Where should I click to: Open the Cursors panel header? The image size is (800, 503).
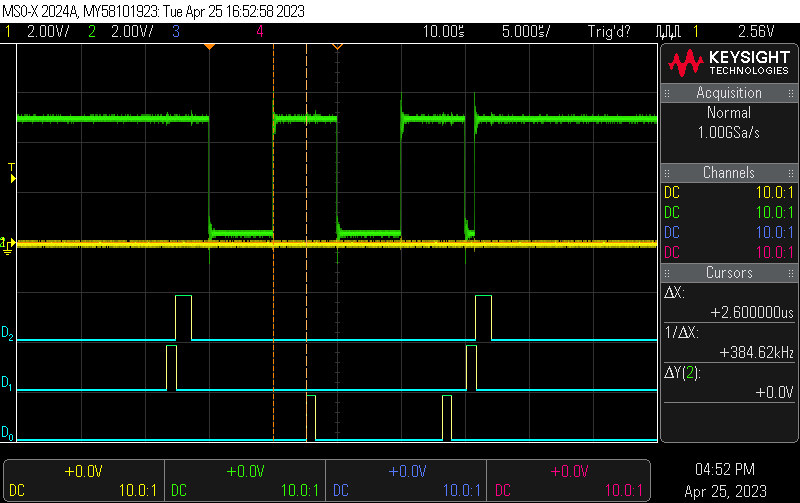tap(729, 273)
